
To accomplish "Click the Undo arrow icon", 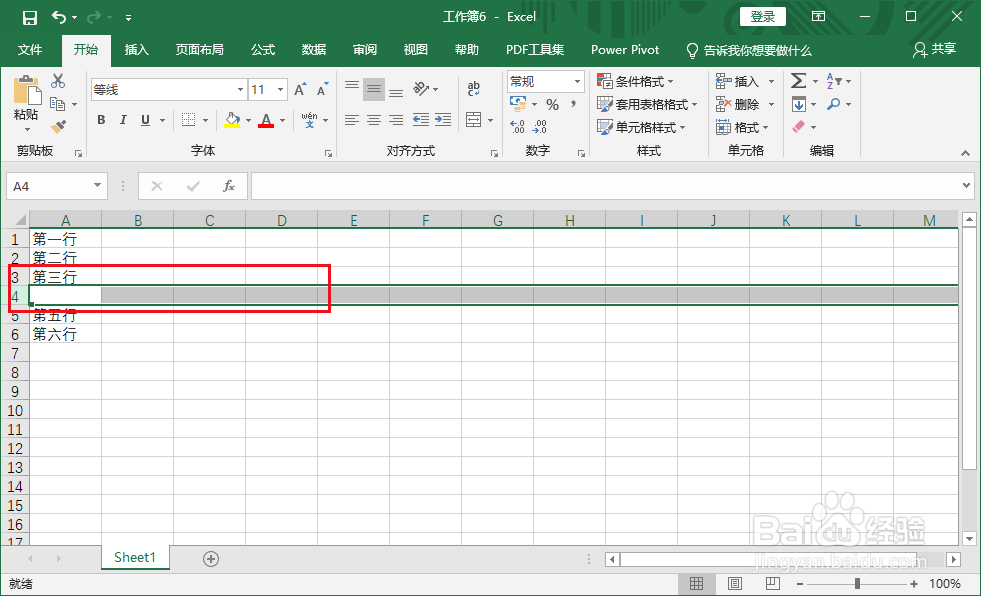I will coord(59,18).
